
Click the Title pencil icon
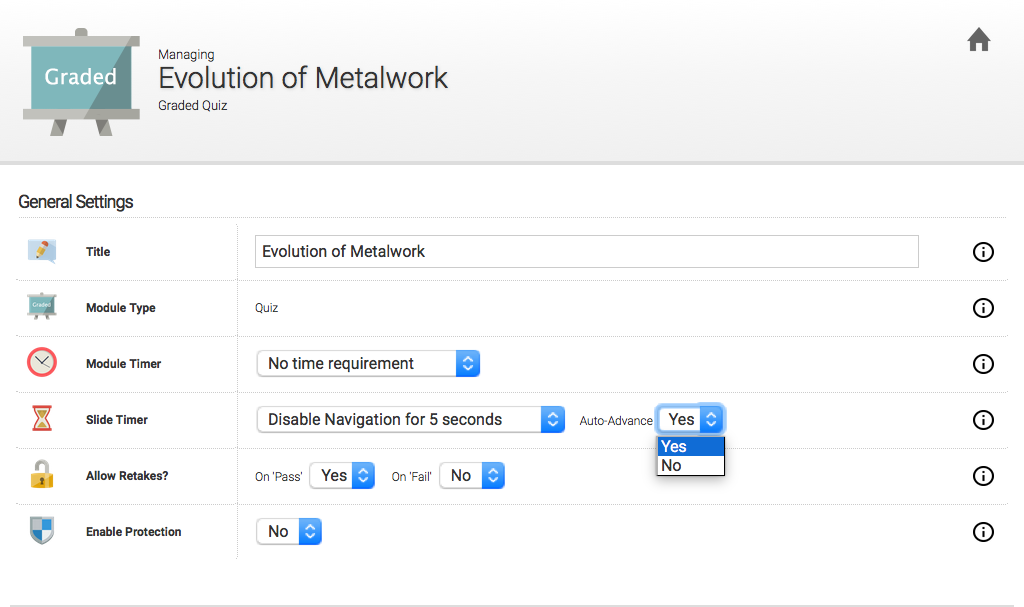(x=42, y=251)
